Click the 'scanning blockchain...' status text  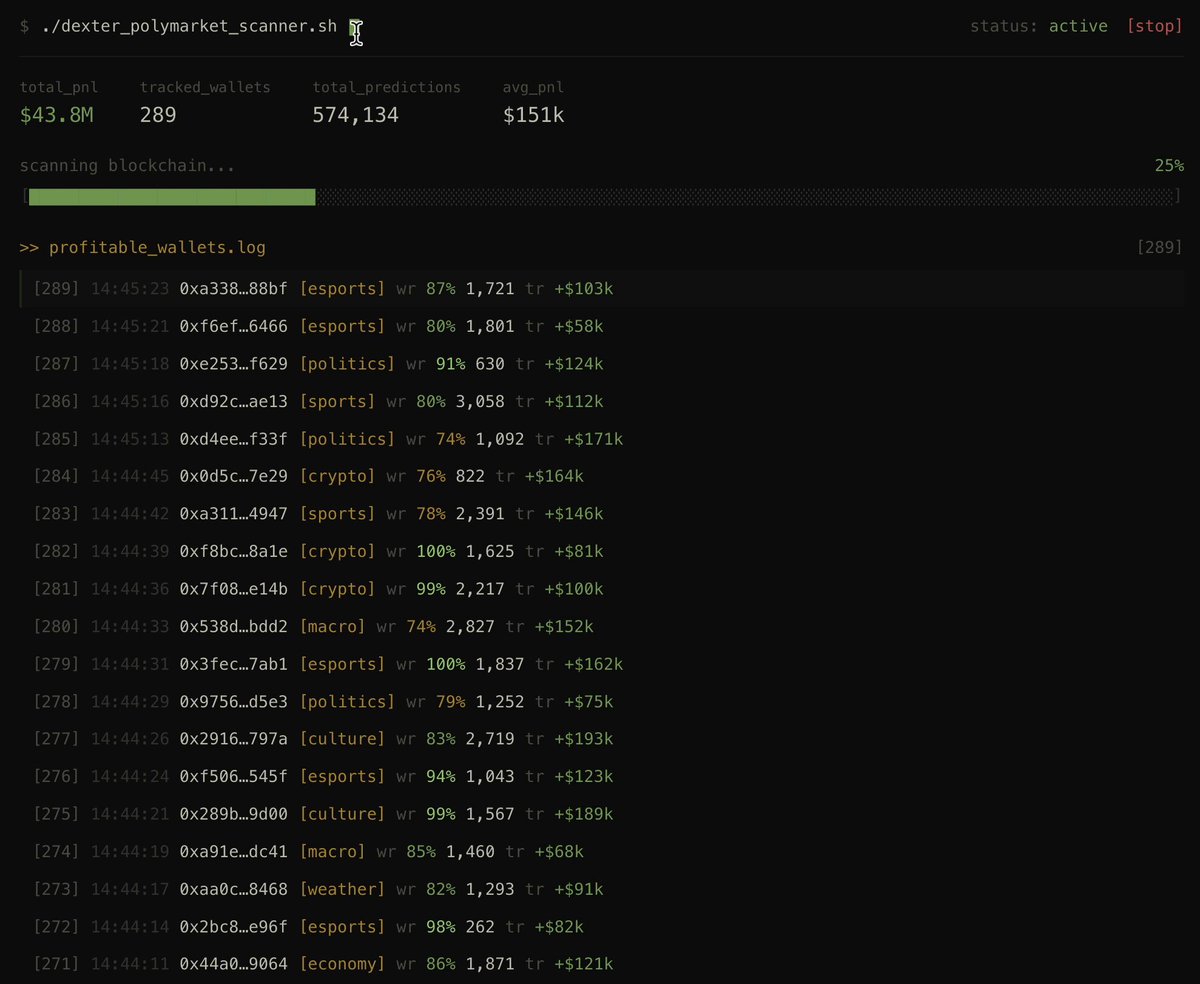128,165
